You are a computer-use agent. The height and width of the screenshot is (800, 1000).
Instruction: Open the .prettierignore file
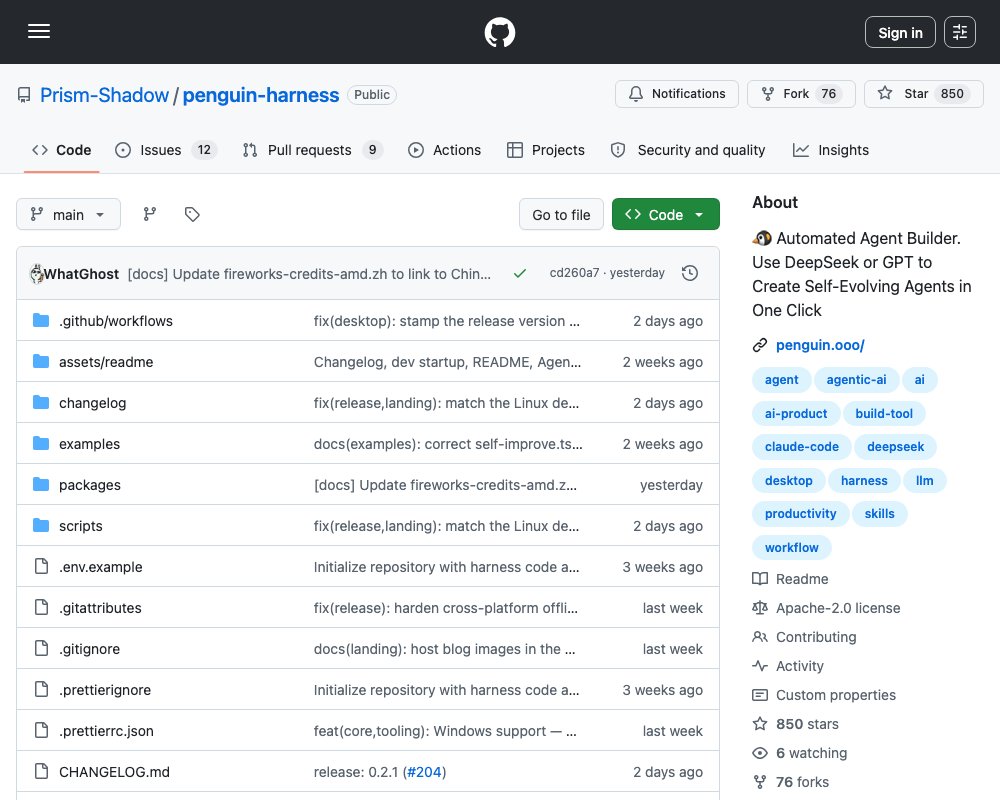point(105,690)
